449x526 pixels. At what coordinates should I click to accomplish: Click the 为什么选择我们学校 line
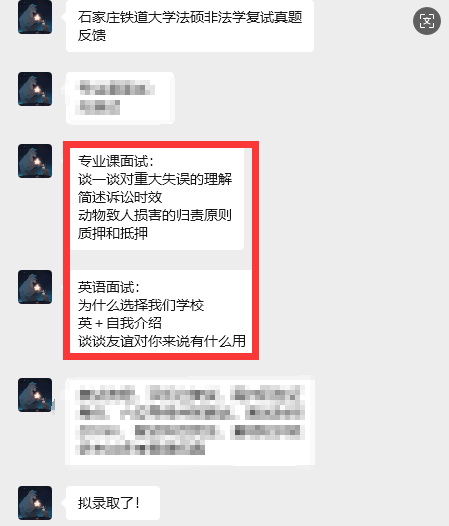141,305
